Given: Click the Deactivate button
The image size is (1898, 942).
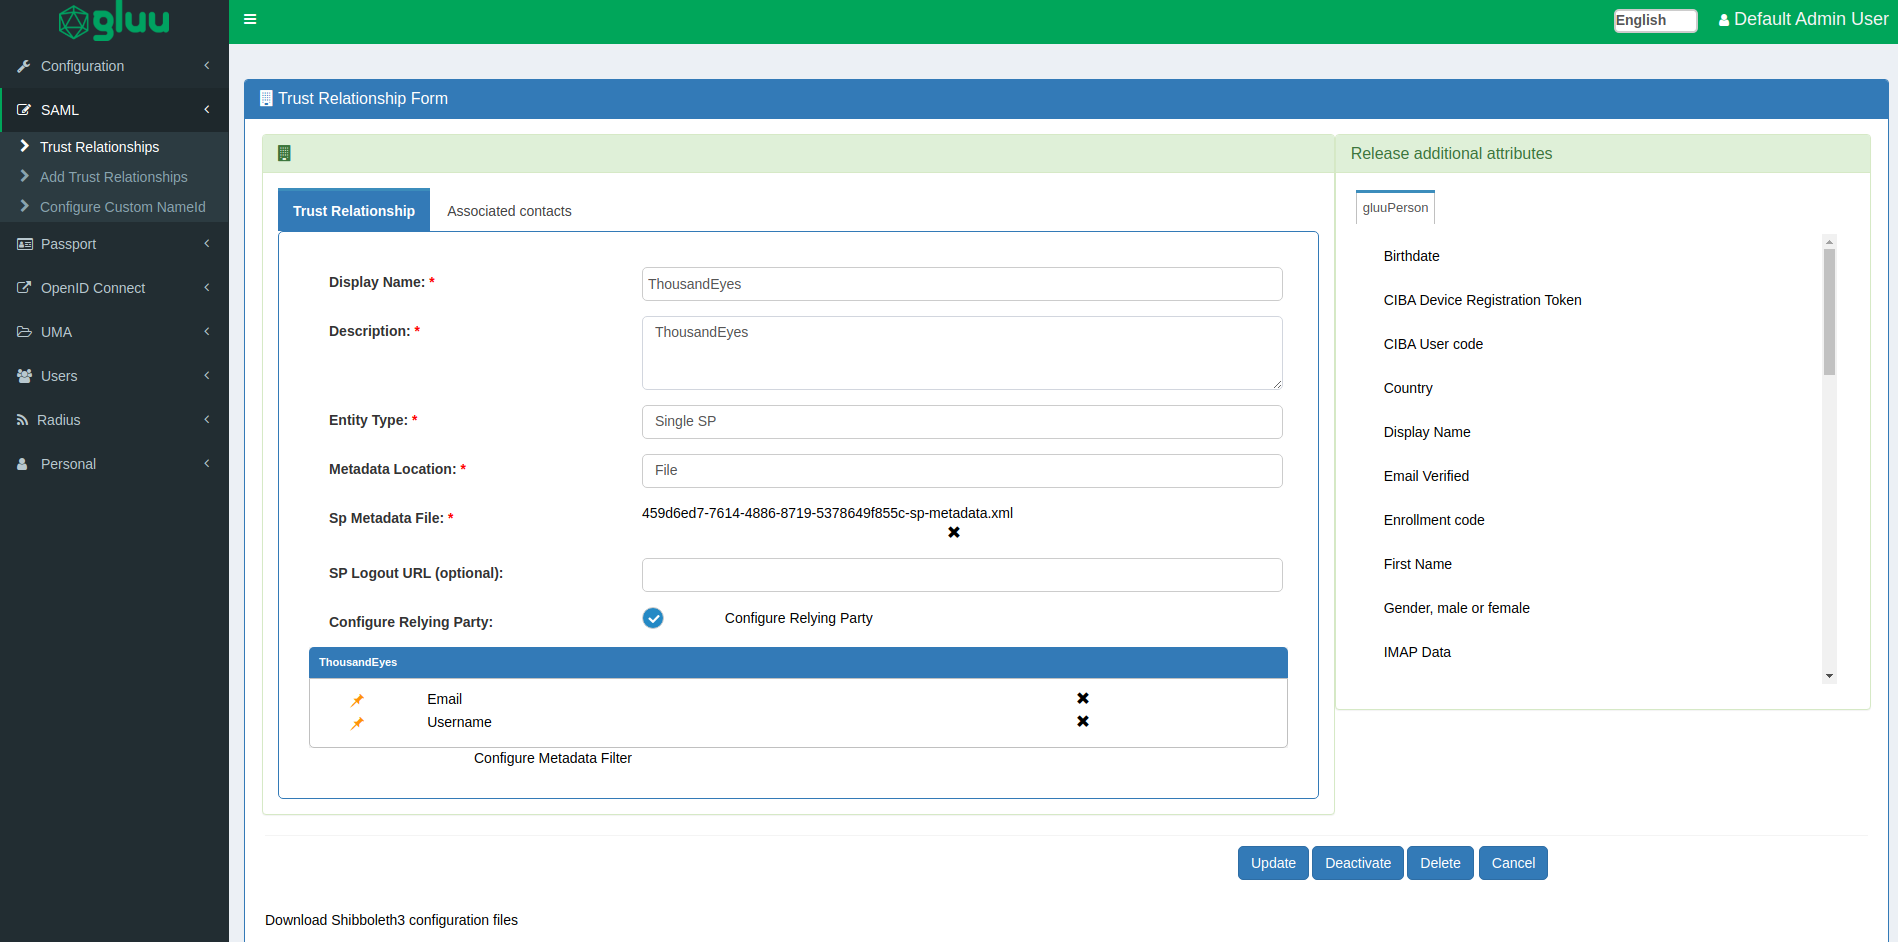Looking at the screenshot, I should tap(1357, 863).
